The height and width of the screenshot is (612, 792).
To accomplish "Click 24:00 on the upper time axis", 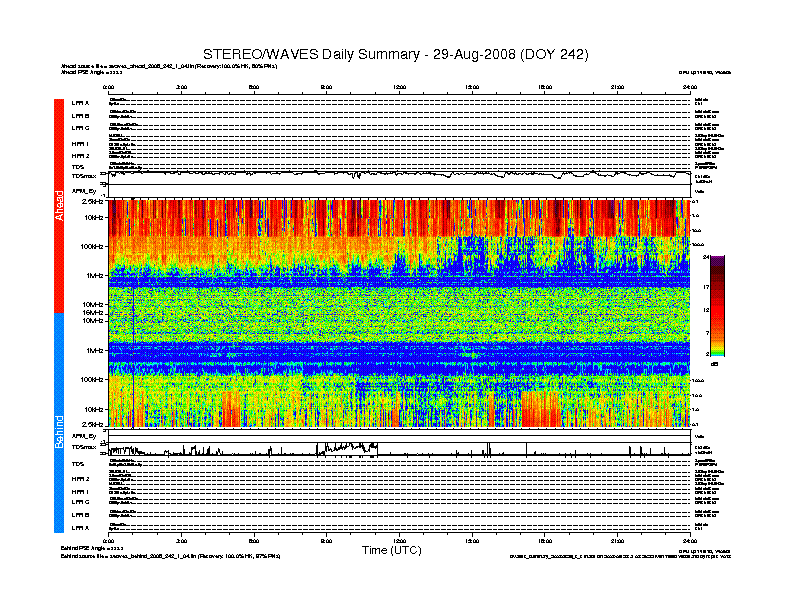I will click(x=690, y=87).
